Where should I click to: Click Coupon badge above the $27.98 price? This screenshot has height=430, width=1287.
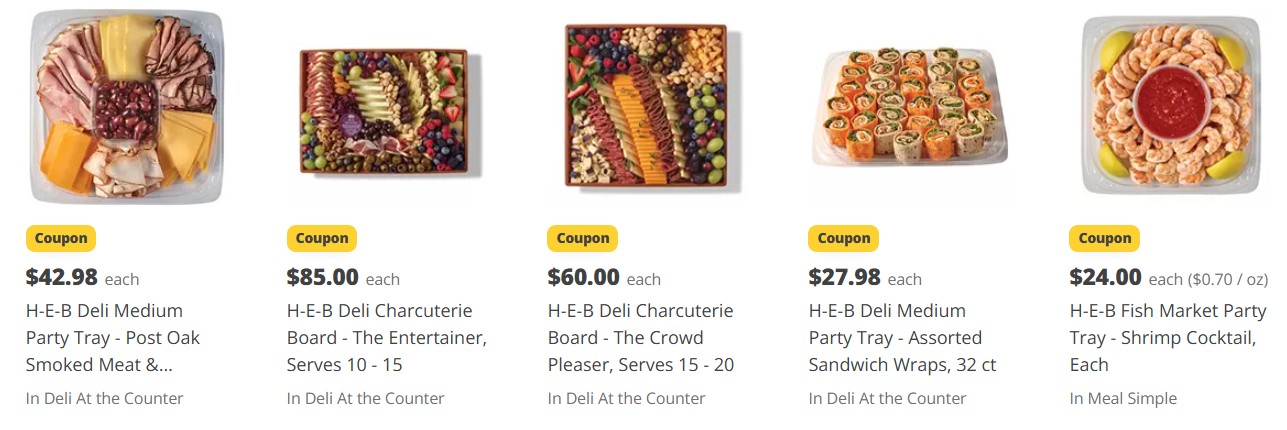pos(844,238)
